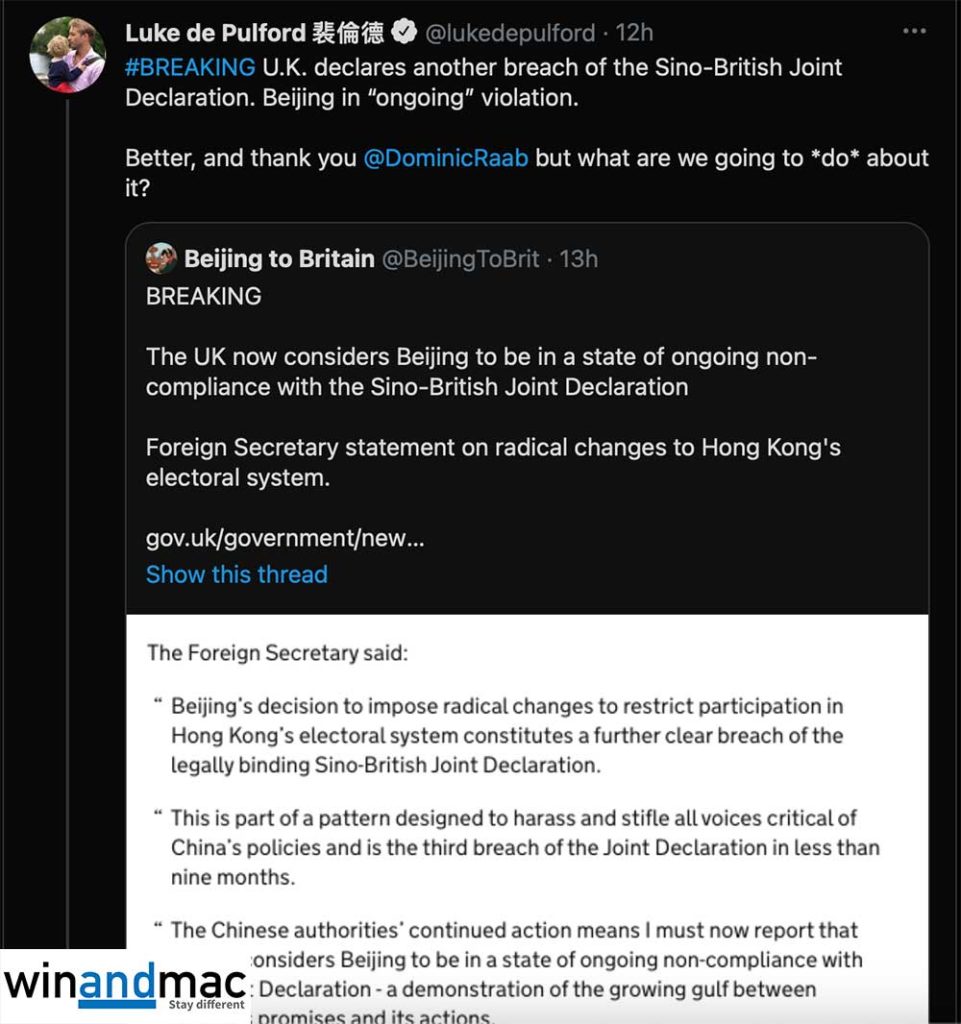Click "Show this thread"
Screen dimensions: 961x1024
click(x=237, y=574)
